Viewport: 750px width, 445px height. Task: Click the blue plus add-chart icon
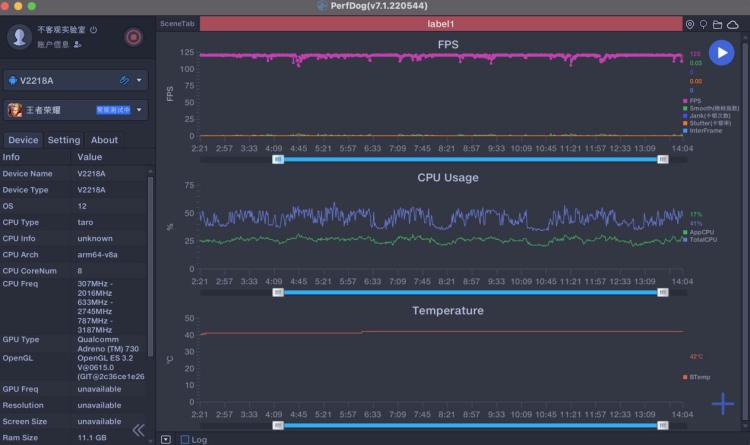coord(723,404)
